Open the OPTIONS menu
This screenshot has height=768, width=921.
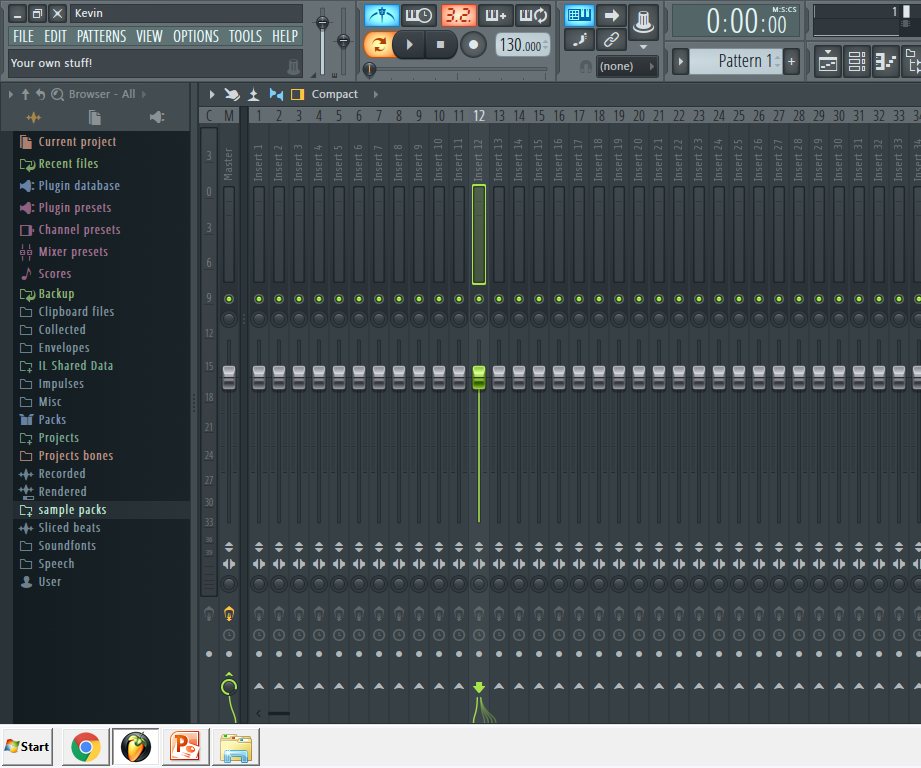point(195,35)
